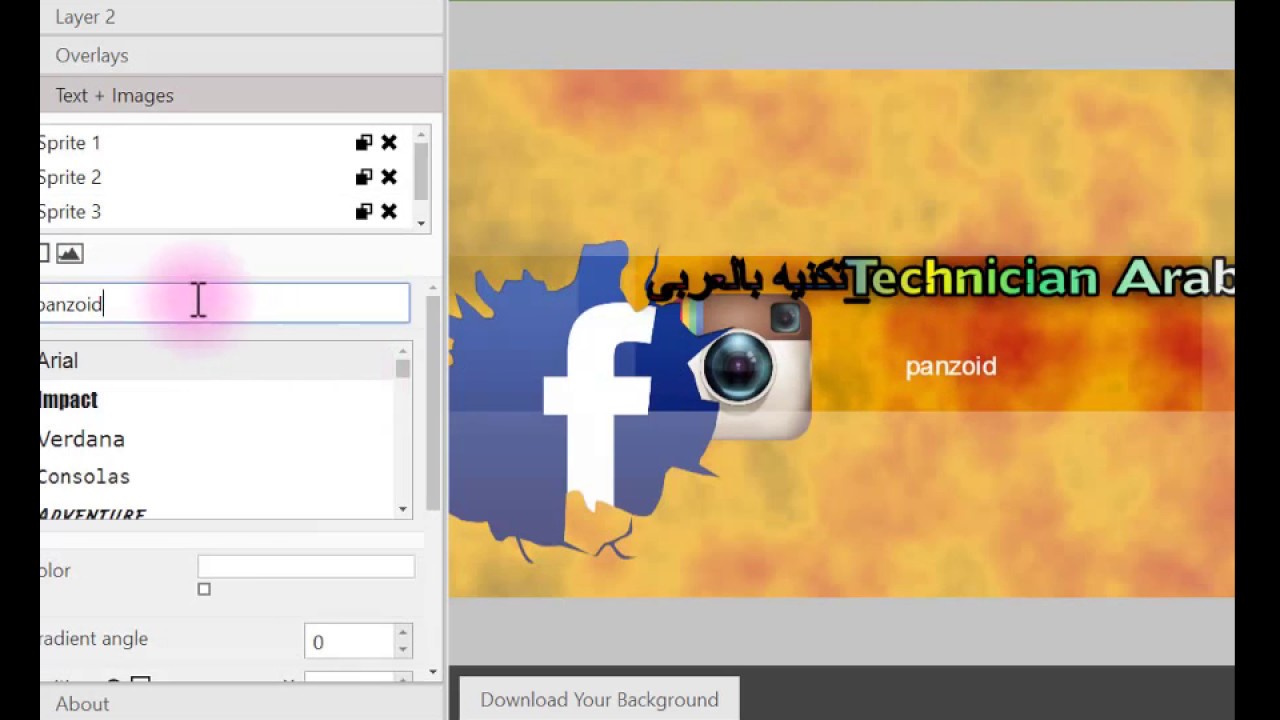
Task: Click the gradient angle number field
Action: tap(349, 642)
